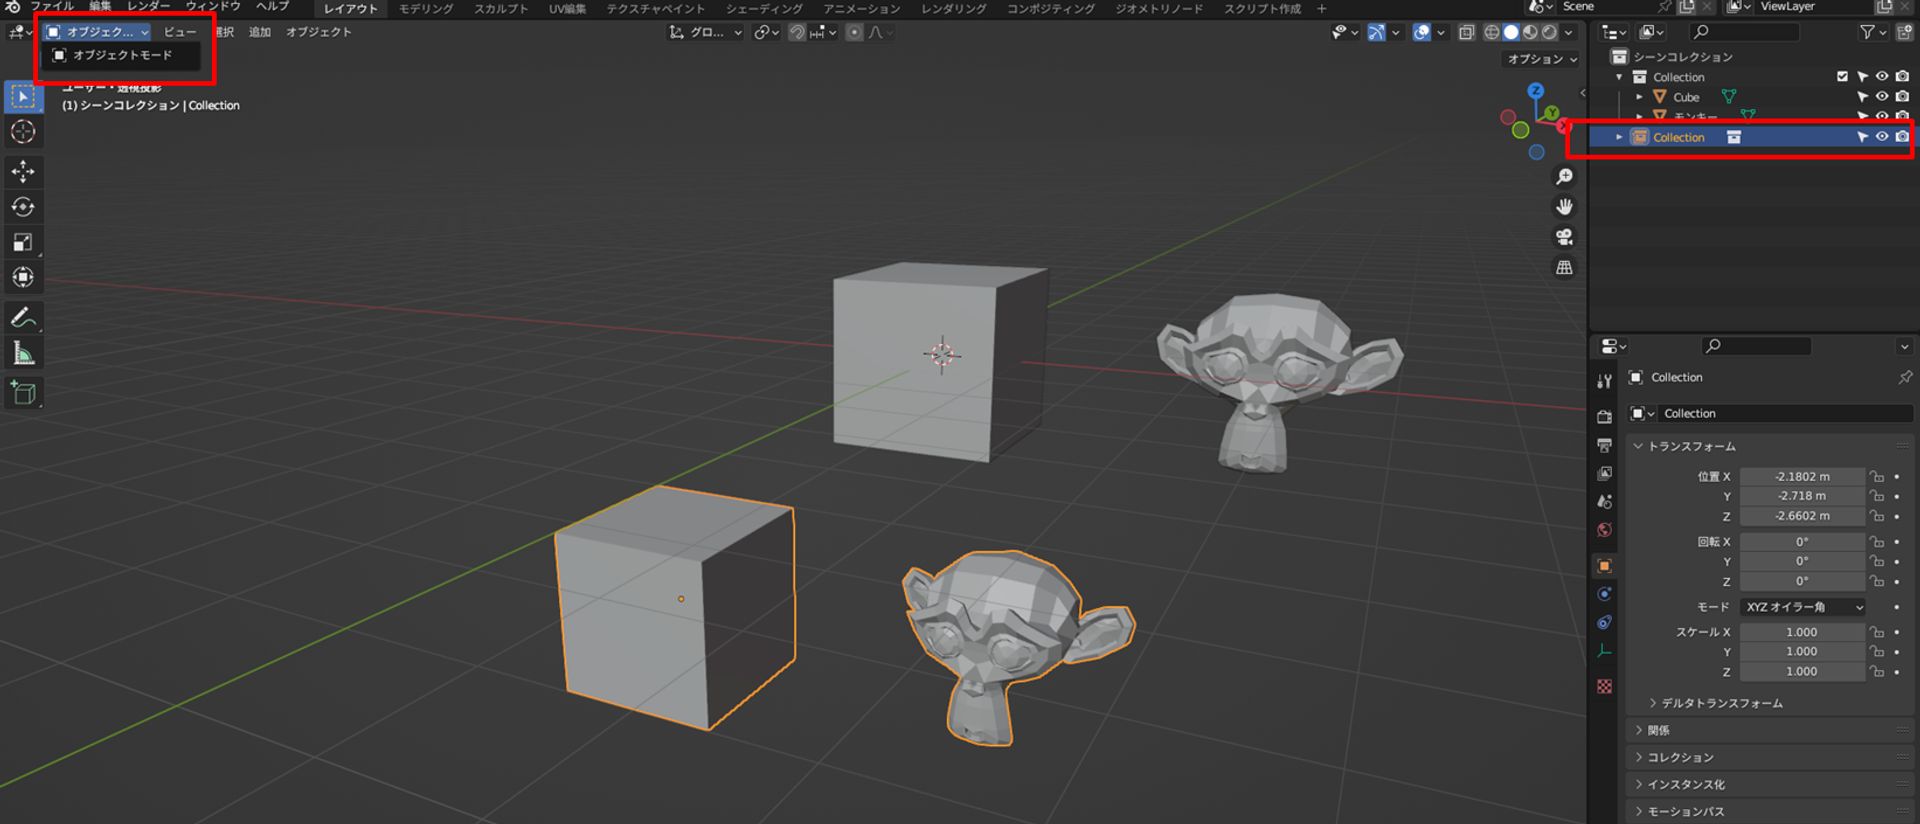
Task: Expand the インスタンス化 panel
Action: point(1678,784)
